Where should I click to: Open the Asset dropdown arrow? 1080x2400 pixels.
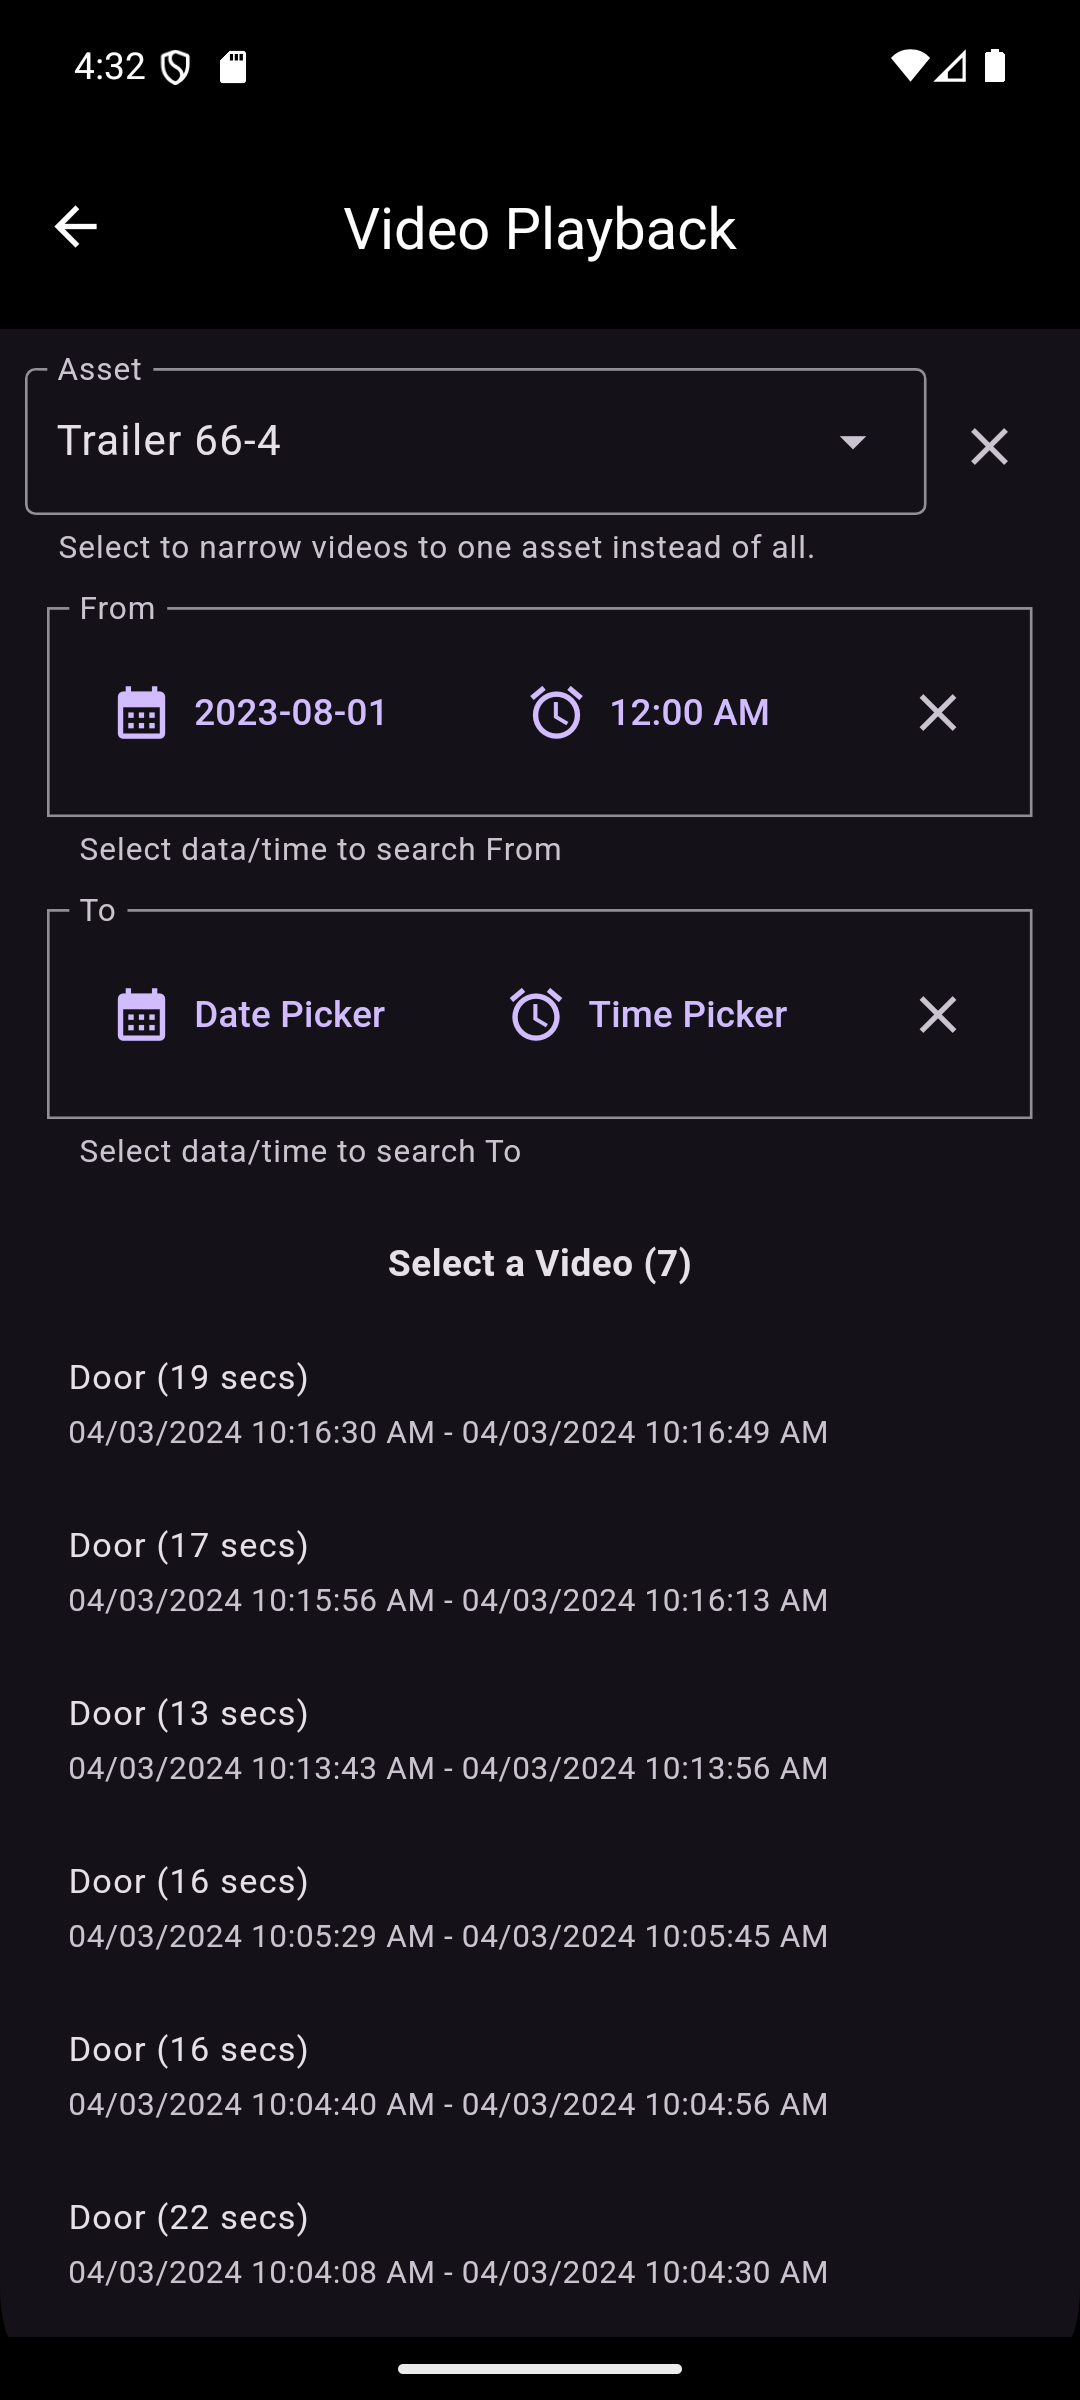tap(852, 442)
